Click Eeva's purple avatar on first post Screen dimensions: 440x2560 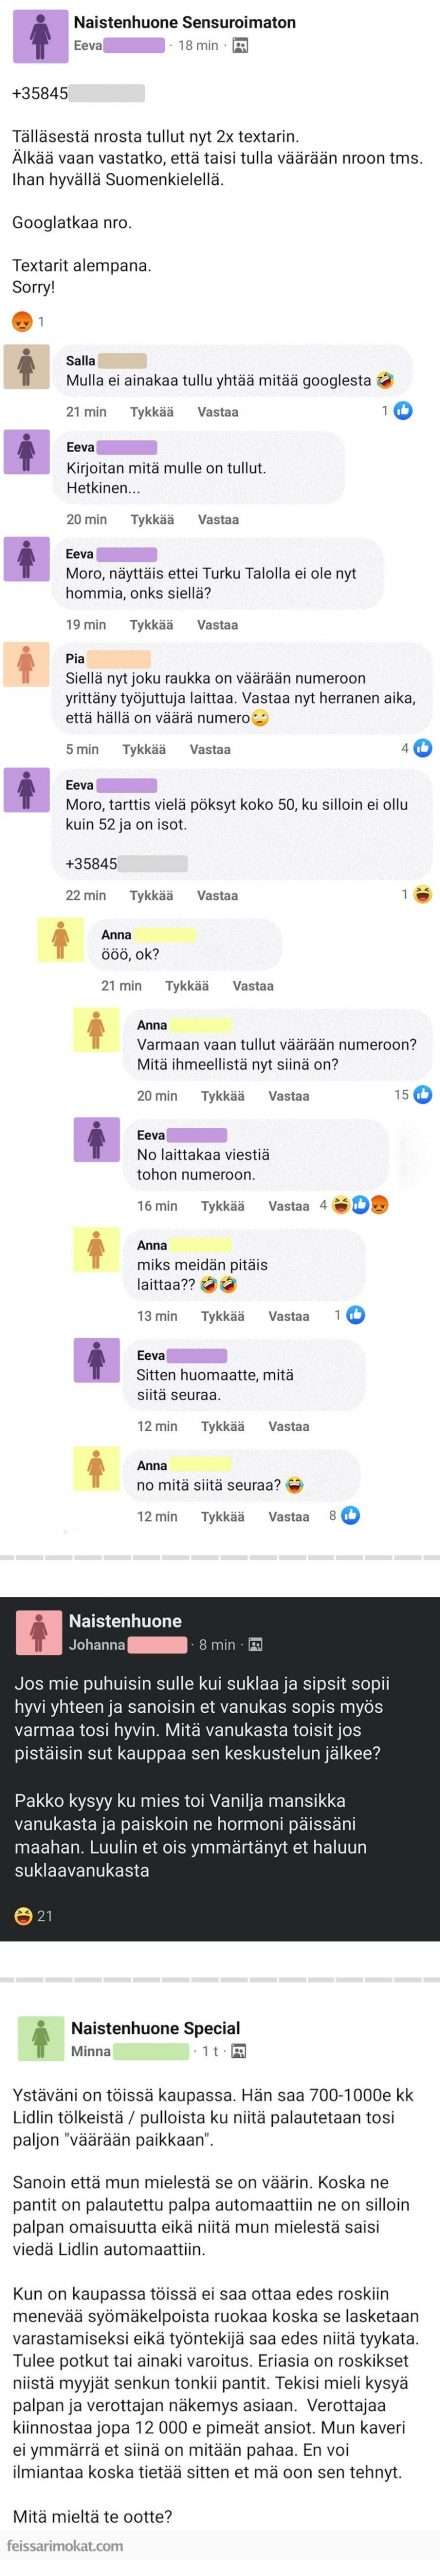[39, 36]
